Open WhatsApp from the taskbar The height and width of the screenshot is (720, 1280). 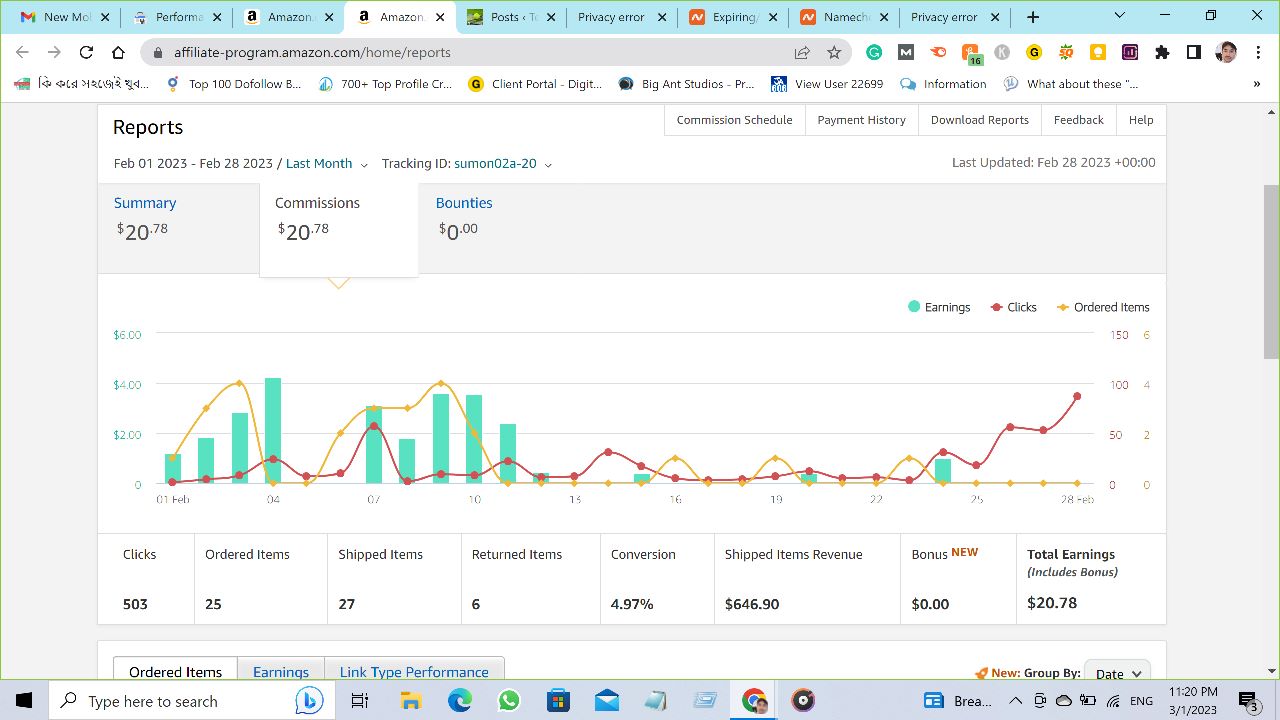pos(509,701)
